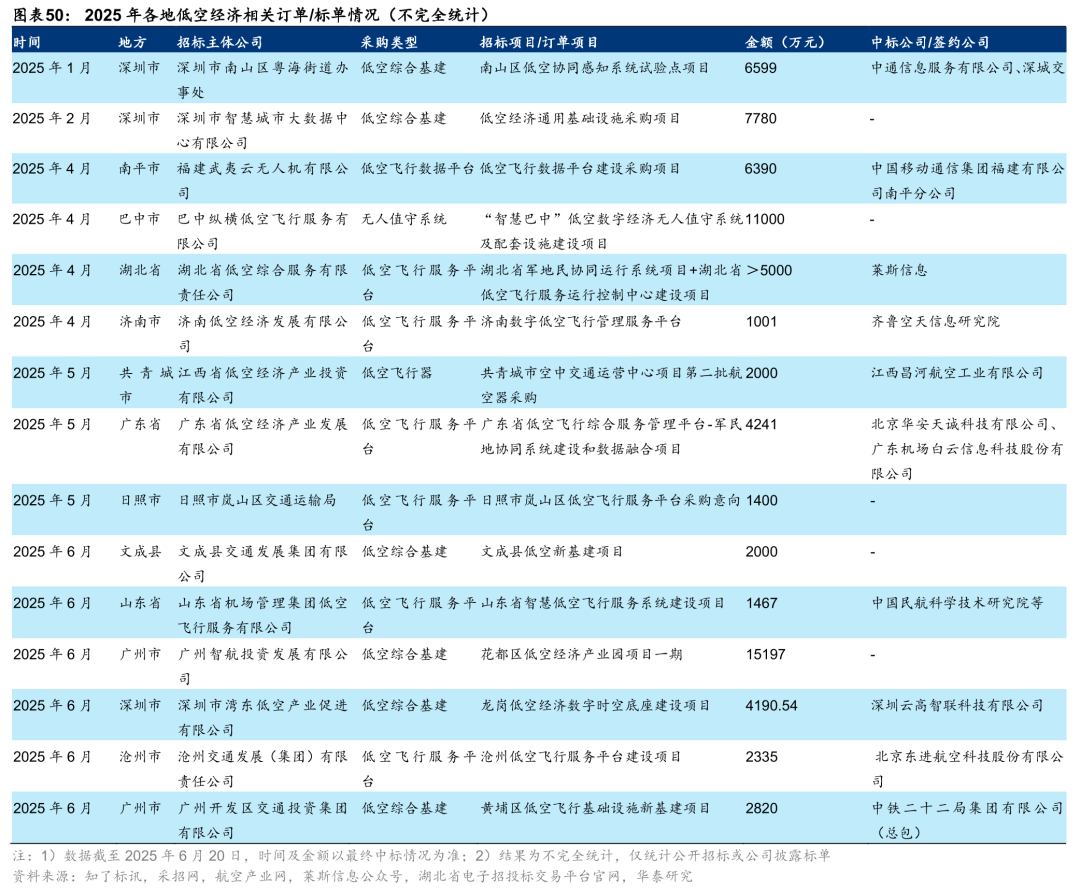Click the winner 中国民航科学技术研究院等
This screenshot has width=1080, height=891.
pyautogui.click(x=957, y=603)
